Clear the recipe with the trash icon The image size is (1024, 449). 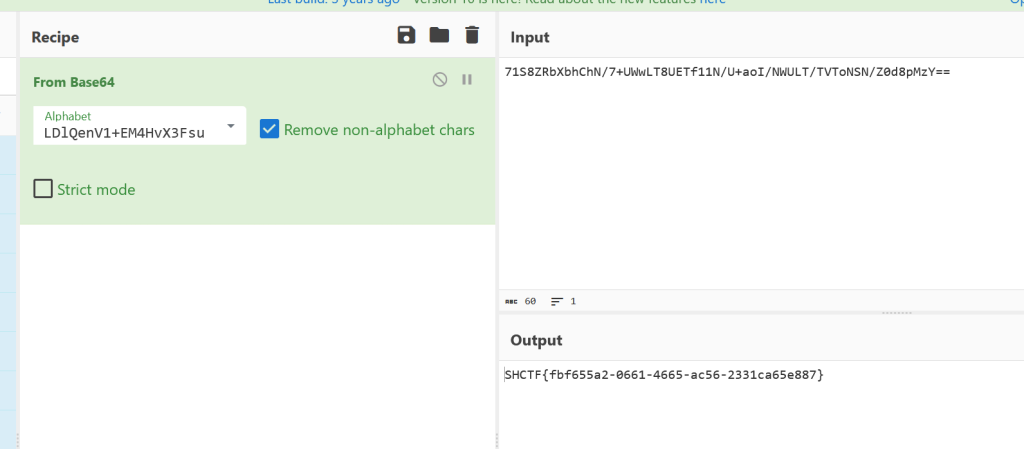pyautogui.click(x=472, y=36)
